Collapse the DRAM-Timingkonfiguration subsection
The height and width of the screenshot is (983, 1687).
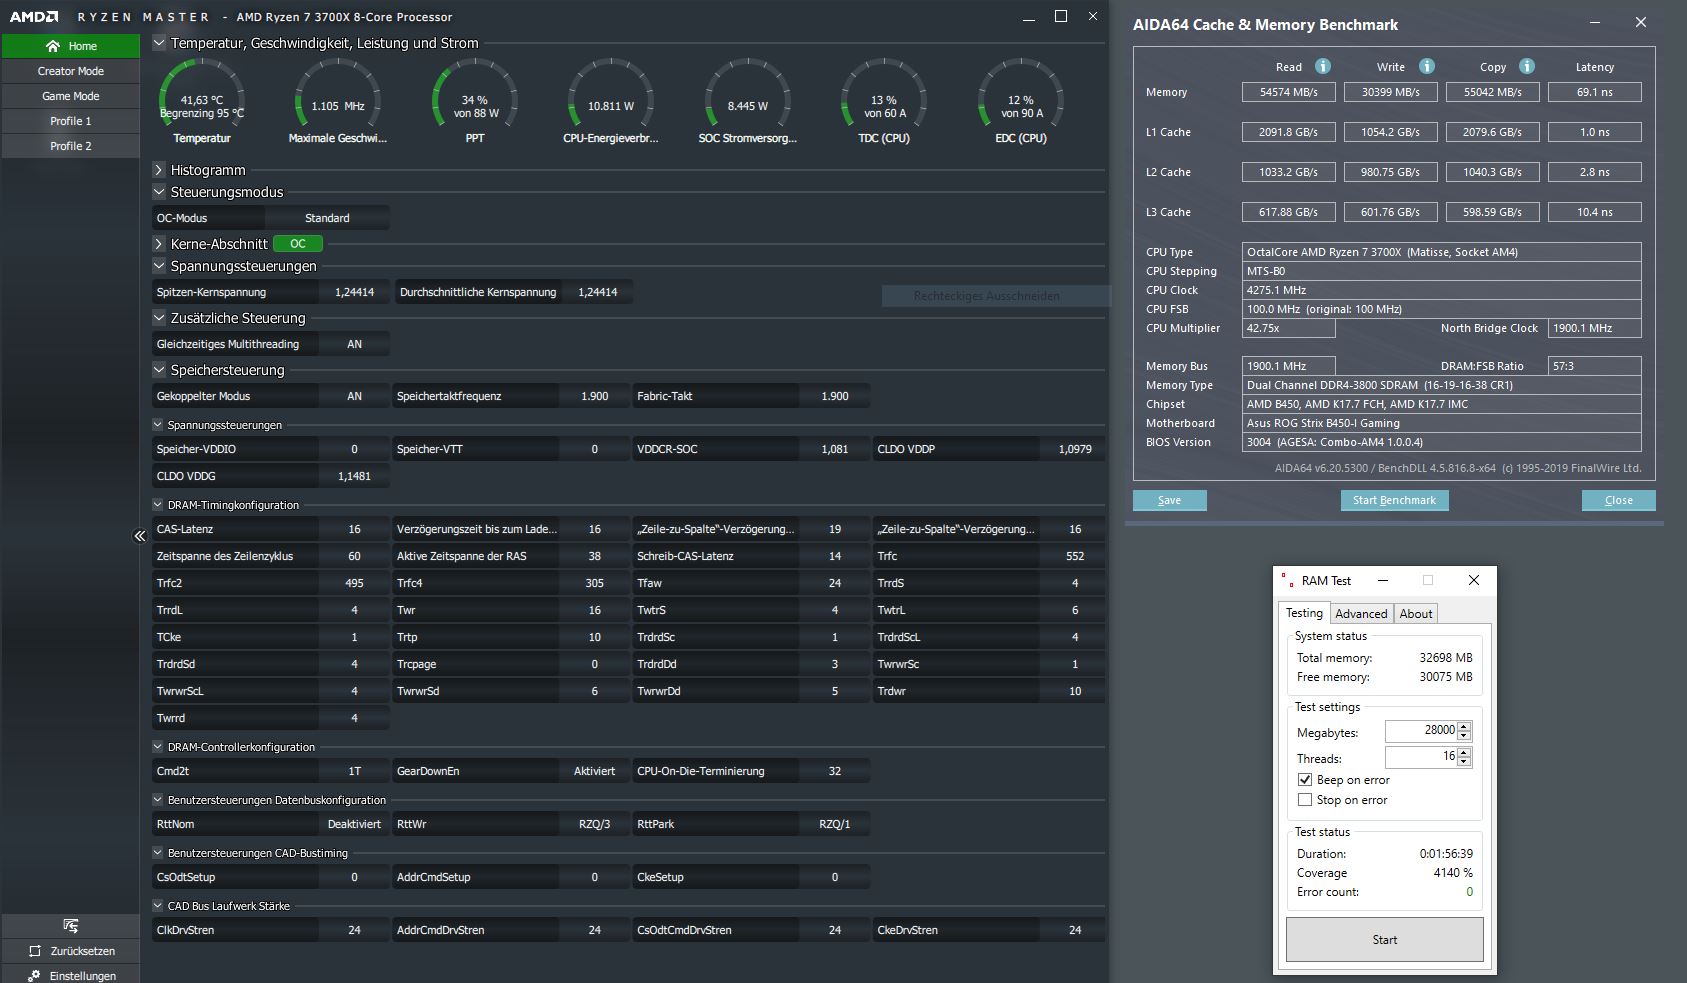tap(158, 505)
